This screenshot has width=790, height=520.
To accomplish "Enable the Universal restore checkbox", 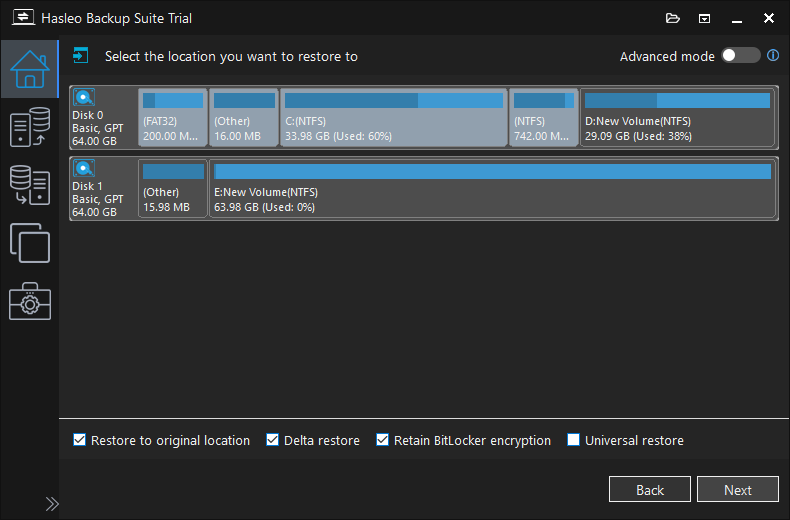I will 573,440.
